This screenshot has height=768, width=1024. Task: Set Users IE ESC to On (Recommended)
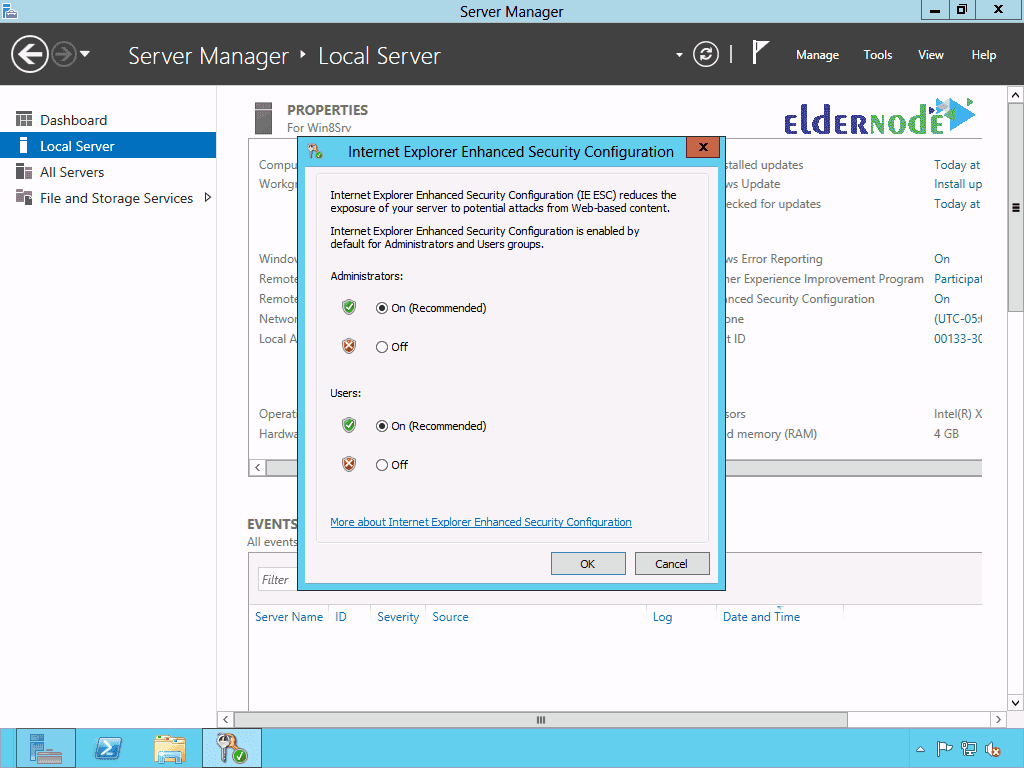pos(430,426)
